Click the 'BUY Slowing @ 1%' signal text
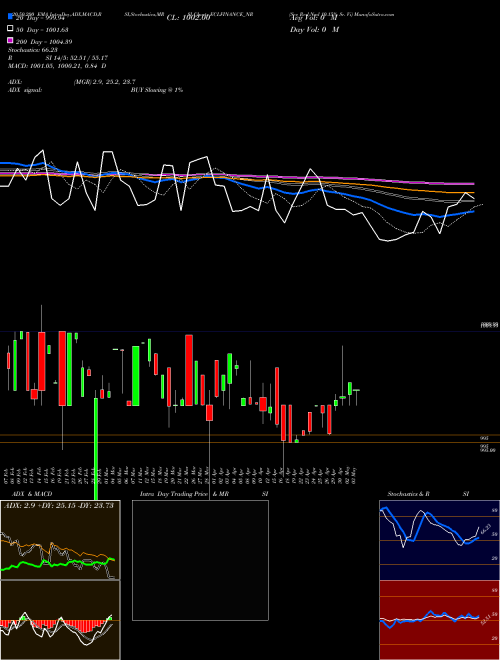Image resolution: width=500 pixels, height=660 pixels. (157, 90)
